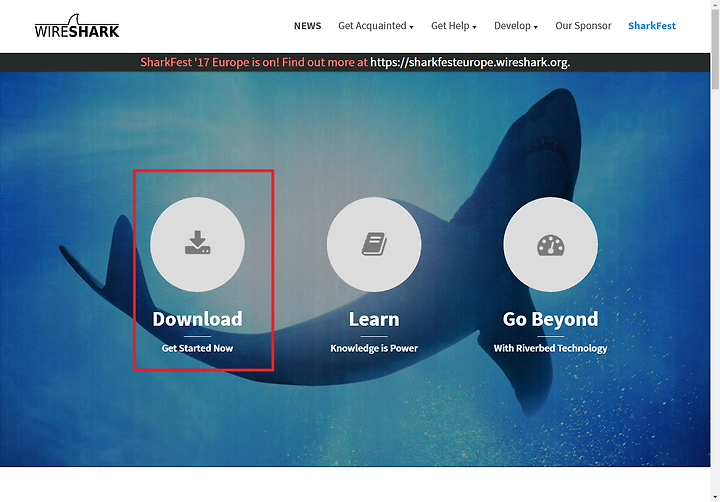Expand the Get Acquainted dropdown
Viewport: 720px width, 502px height.
coord(376,26)
